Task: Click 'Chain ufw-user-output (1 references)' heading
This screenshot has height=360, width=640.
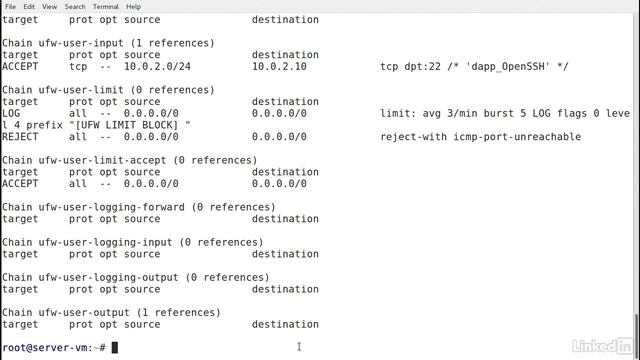Action: (111, 313)
